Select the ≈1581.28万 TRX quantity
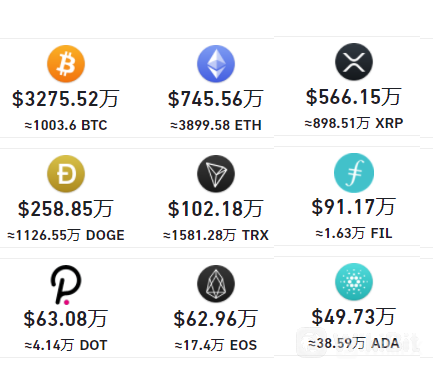The height and width of the screenshot is (373, 433). coord(216,235)
